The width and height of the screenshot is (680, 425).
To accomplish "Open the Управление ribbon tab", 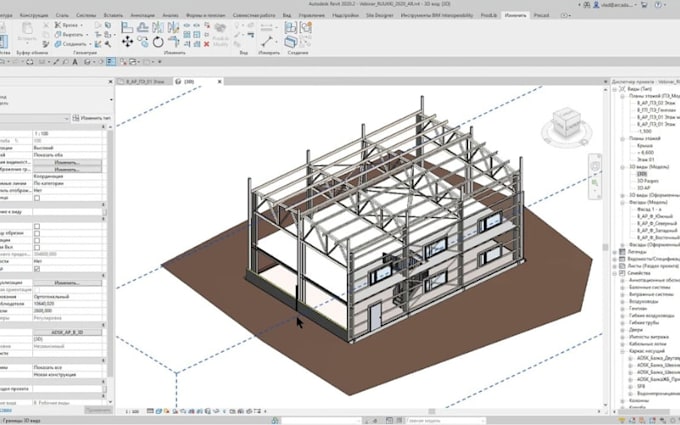I will click(312, 15).
